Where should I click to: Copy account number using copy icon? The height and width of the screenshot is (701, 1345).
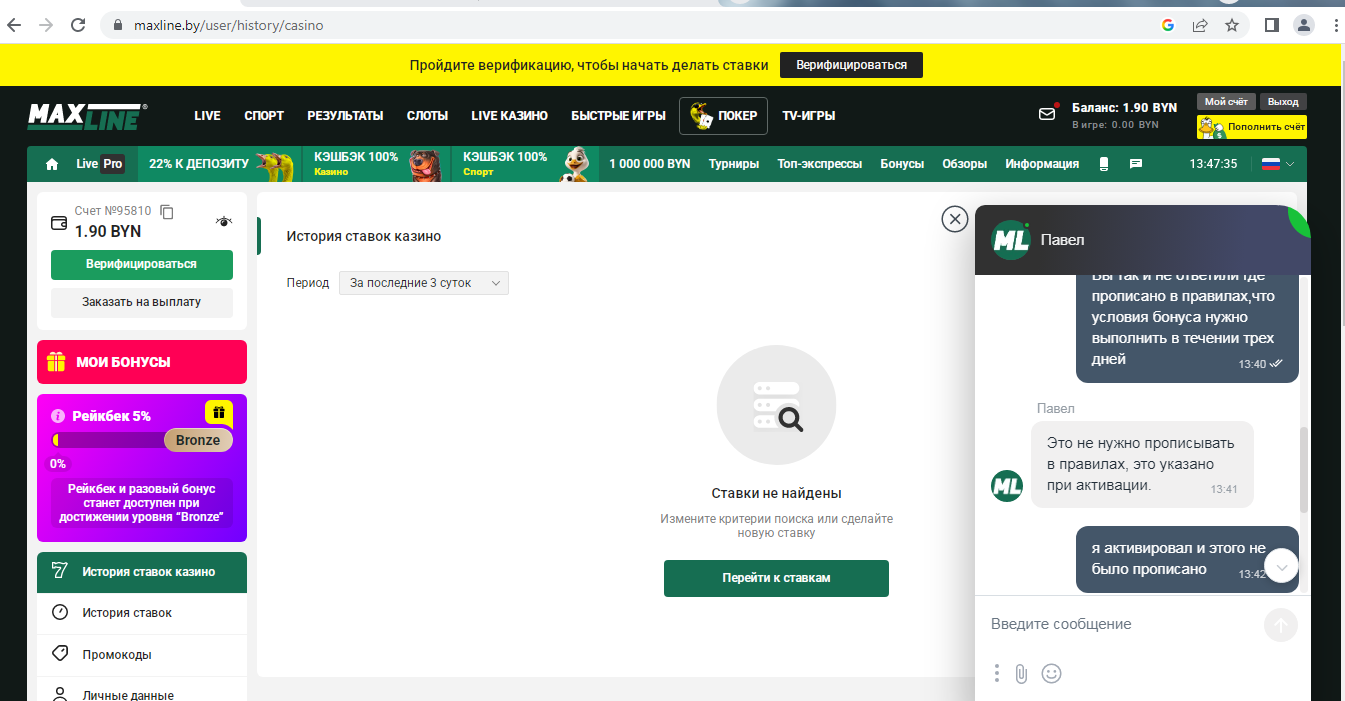pyautogui.click(x=167, y=211)
